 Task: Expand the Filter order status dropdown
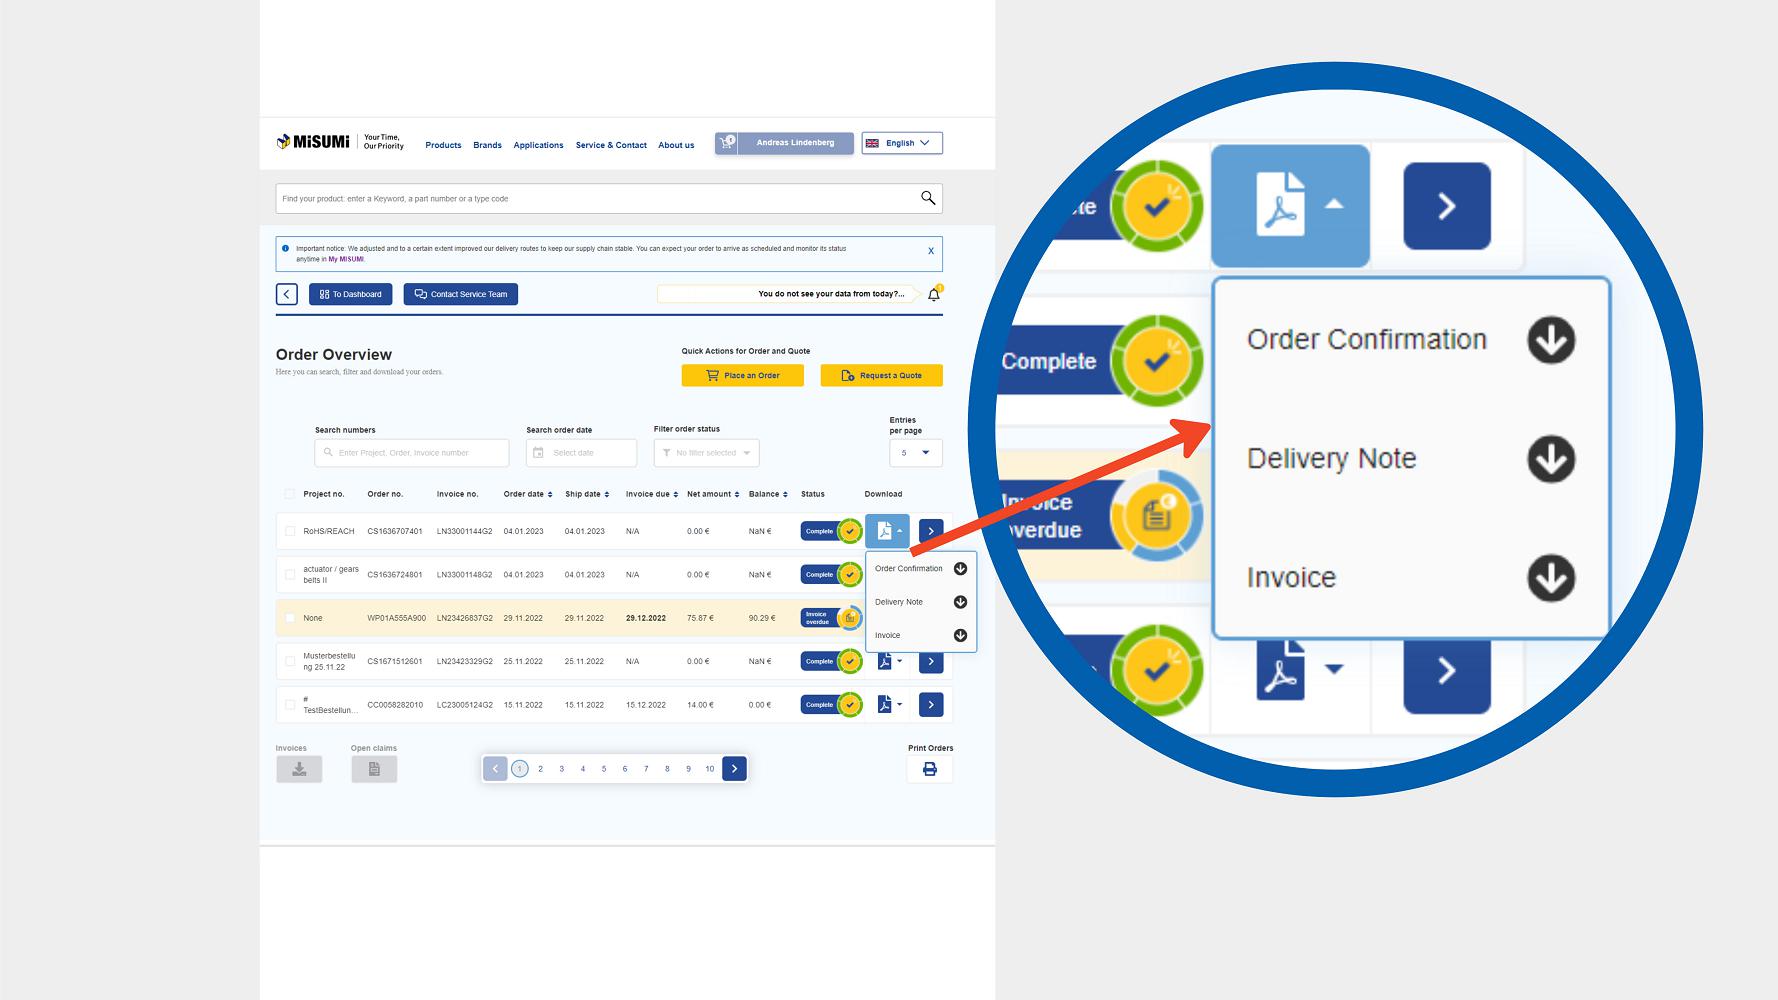coord(706,453)
